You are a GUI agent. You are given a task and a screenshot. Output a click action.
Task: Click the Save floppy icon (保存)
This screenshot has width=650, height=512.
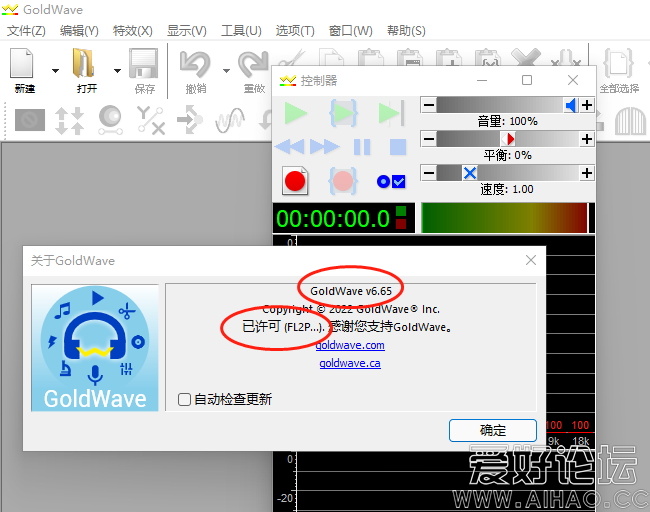point(143,63)
